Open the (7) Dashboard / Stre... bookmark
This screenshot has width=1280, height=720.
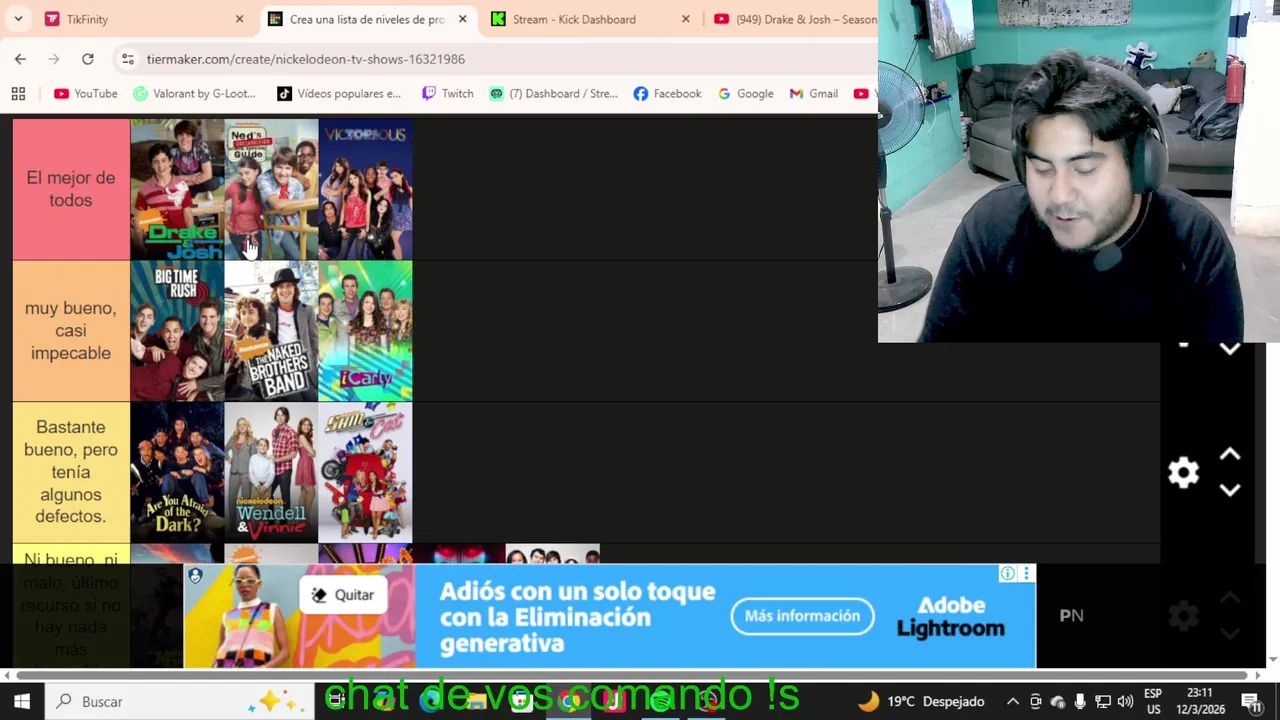[x=553, y=94]
